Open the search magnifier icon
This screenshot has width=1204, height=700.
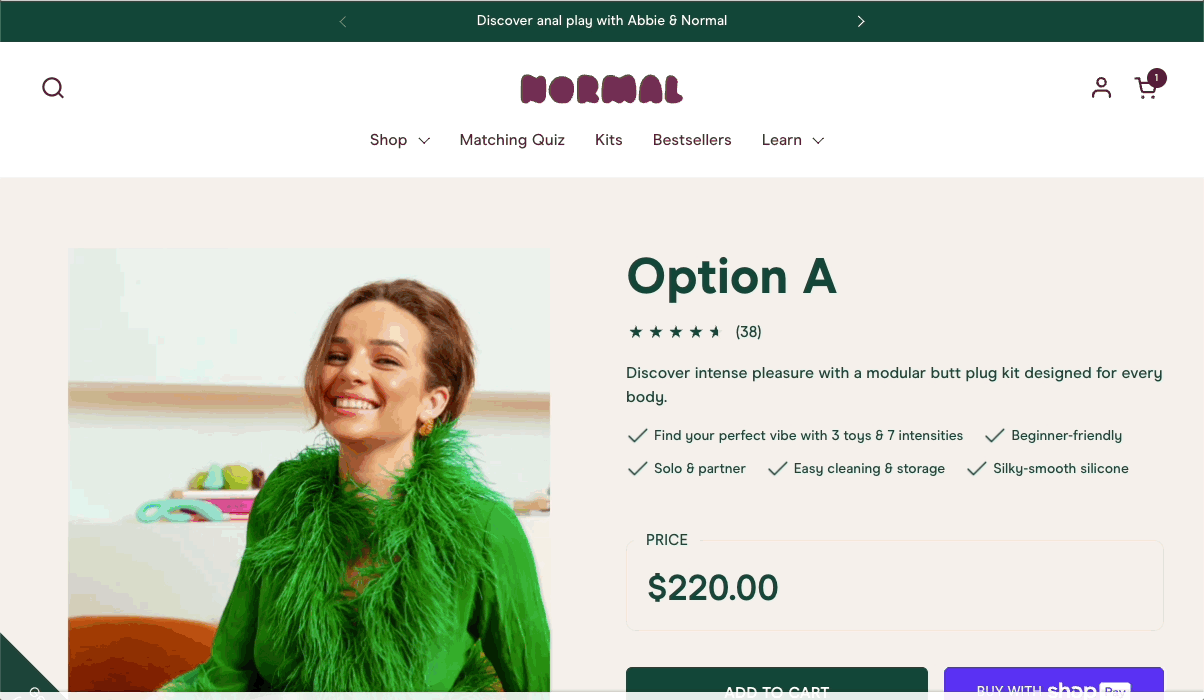coord(53,88)
